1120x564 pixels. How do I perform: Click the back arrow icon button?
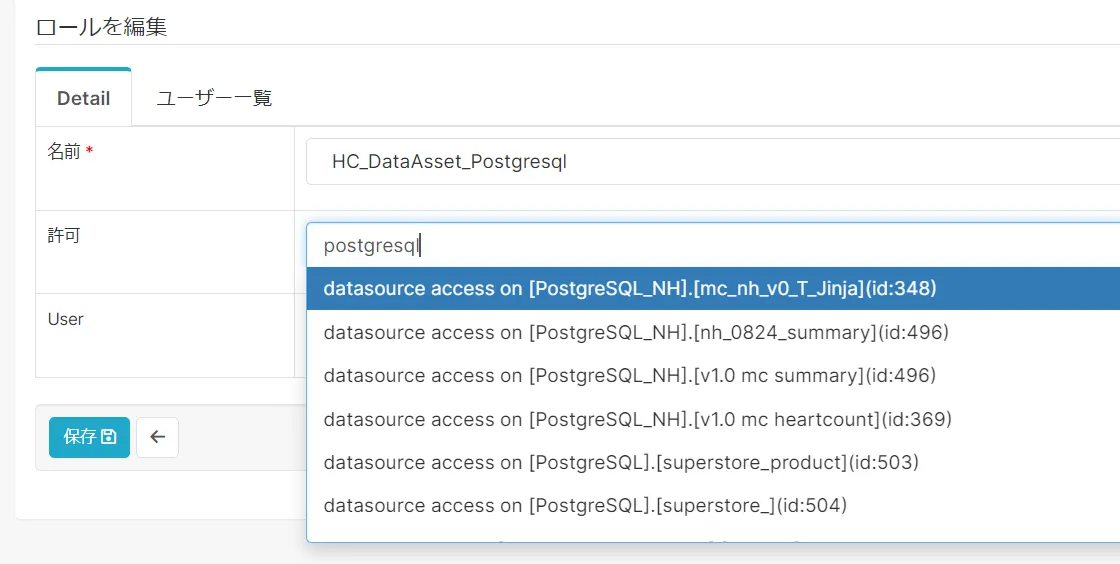click(157, 437)
